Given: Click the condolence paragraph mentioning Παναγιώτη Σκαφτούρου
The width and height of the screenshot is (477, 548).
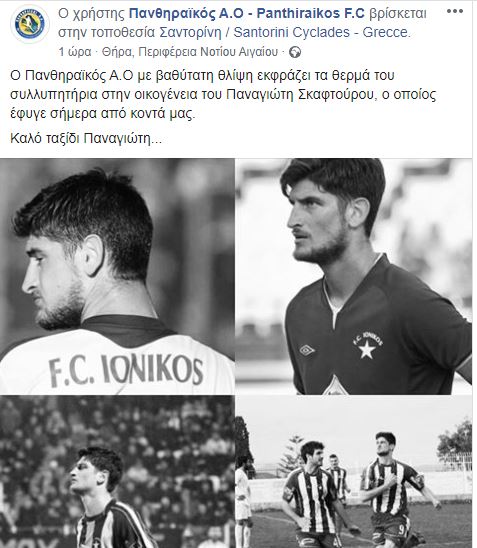Looking at the screenshot, I should pyautogui.click(x=223, y=95).
